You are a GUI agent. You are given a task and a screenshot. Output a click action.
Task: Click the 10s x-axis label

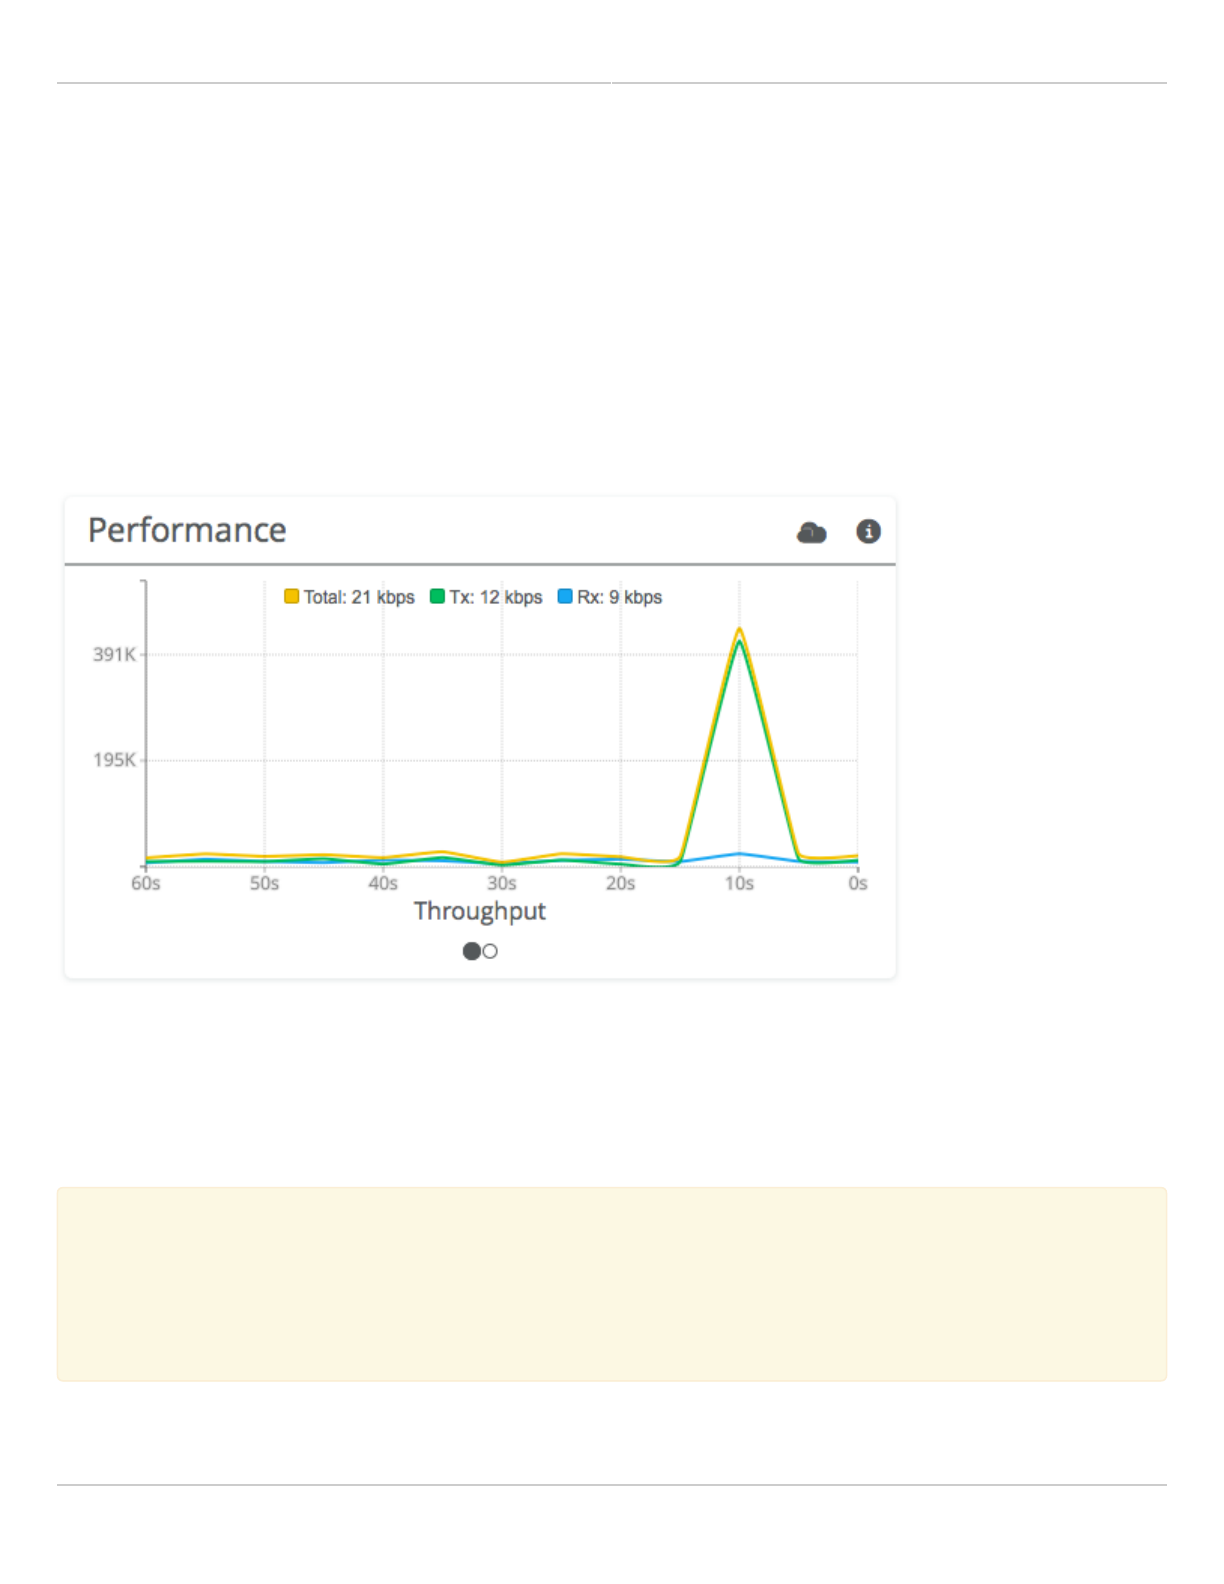click(739, 884)
